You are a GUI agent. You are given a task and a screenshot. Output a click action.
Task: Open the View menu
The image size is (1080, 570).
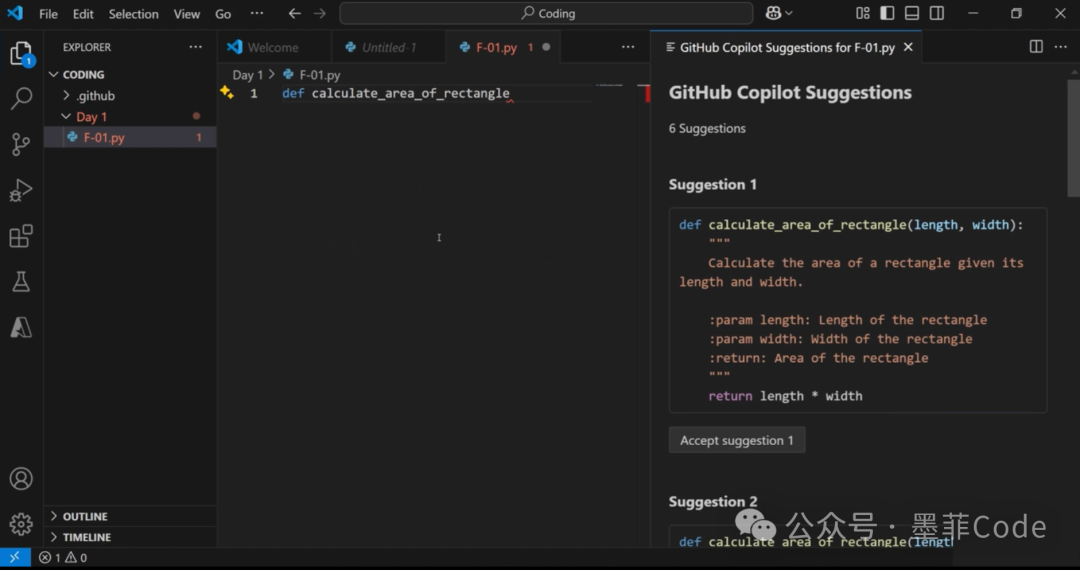[187, 14]
